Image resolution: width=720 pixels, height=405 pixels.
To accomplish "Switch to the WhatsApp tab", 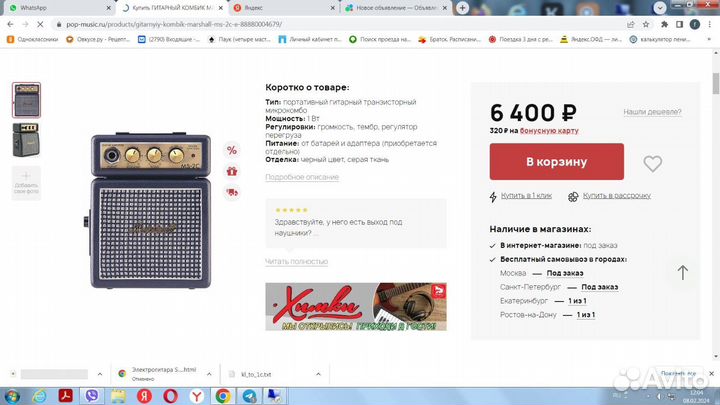I will (58, 8).
